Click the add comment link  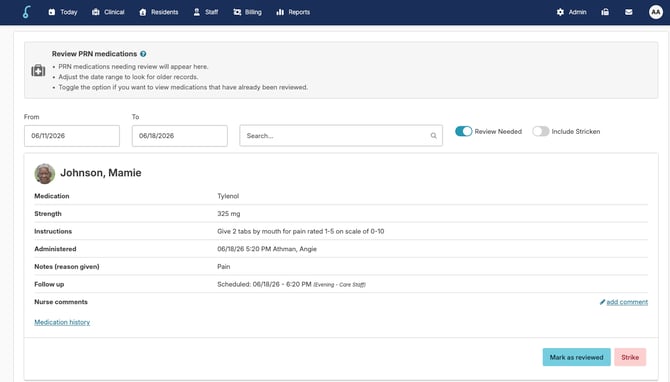(627, 302)
